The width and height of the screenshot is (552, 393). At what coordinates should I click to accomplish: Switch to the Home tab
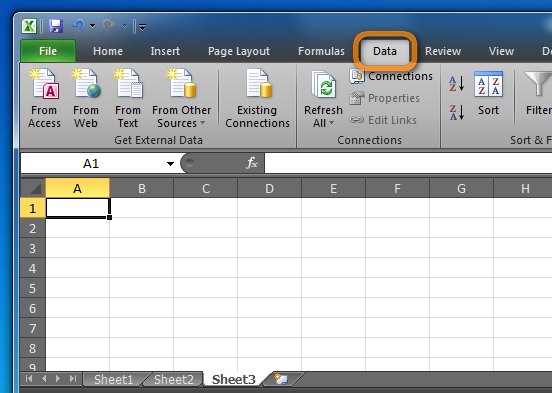[x=108, y=51]
